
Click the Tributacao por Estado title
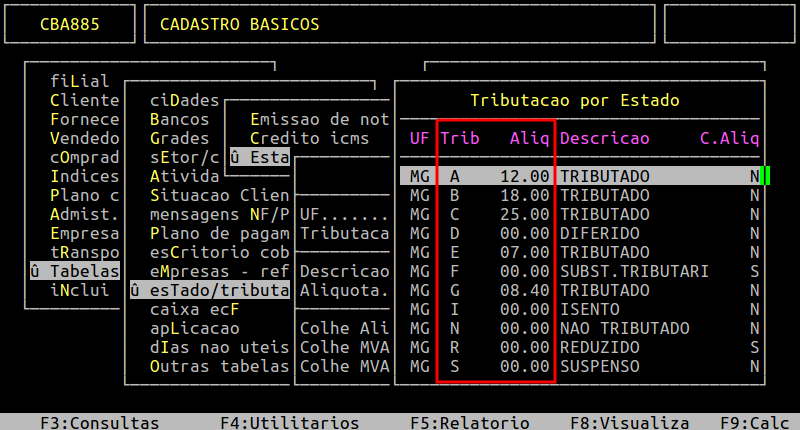click(x=574, y=100)
